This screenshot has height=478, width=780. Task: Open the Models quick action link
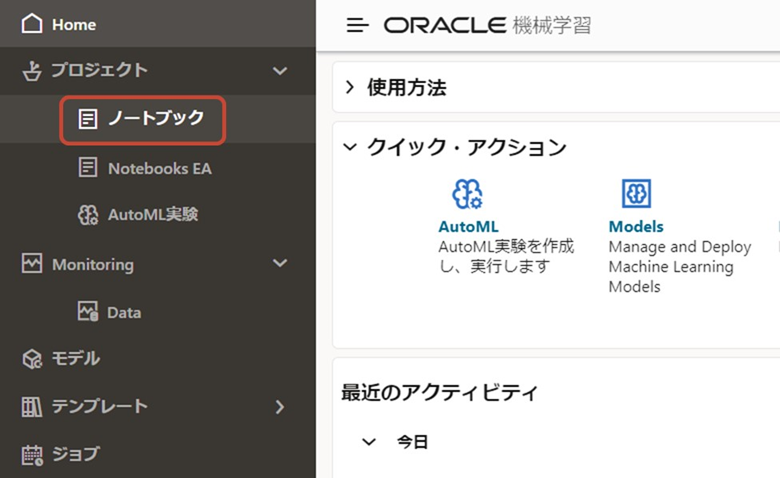(x=636, y=226)
